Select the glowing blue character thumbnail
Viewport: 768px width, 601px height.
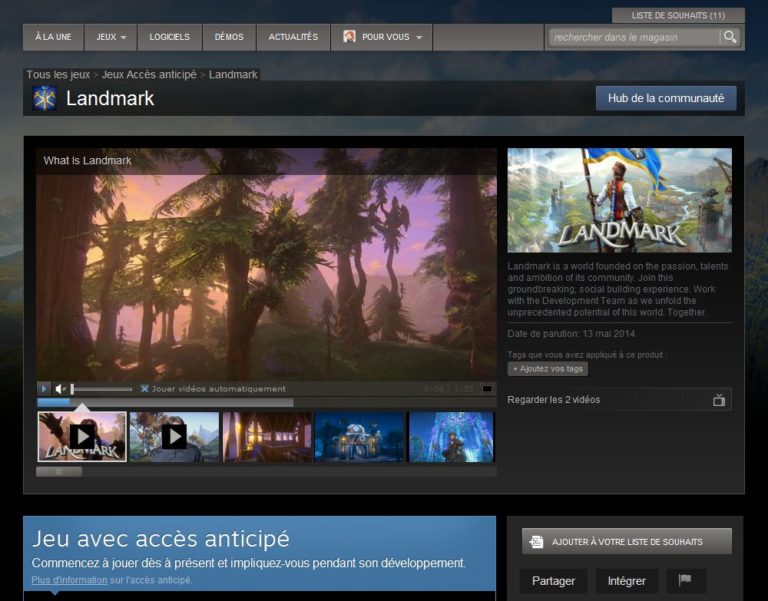click(451, 436)
